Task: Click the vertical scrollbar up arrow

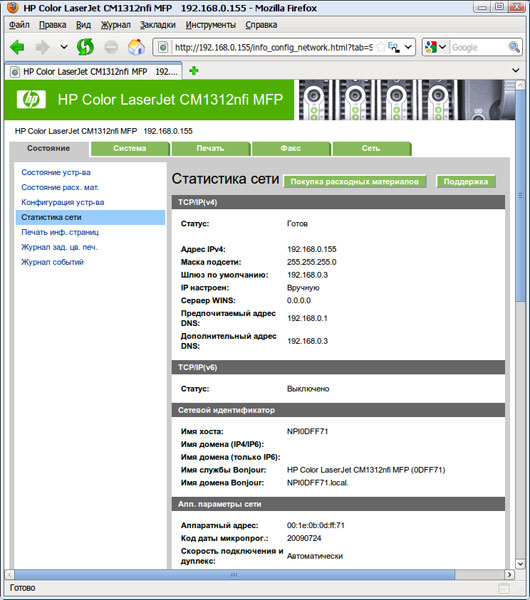Action: point(520,85)
